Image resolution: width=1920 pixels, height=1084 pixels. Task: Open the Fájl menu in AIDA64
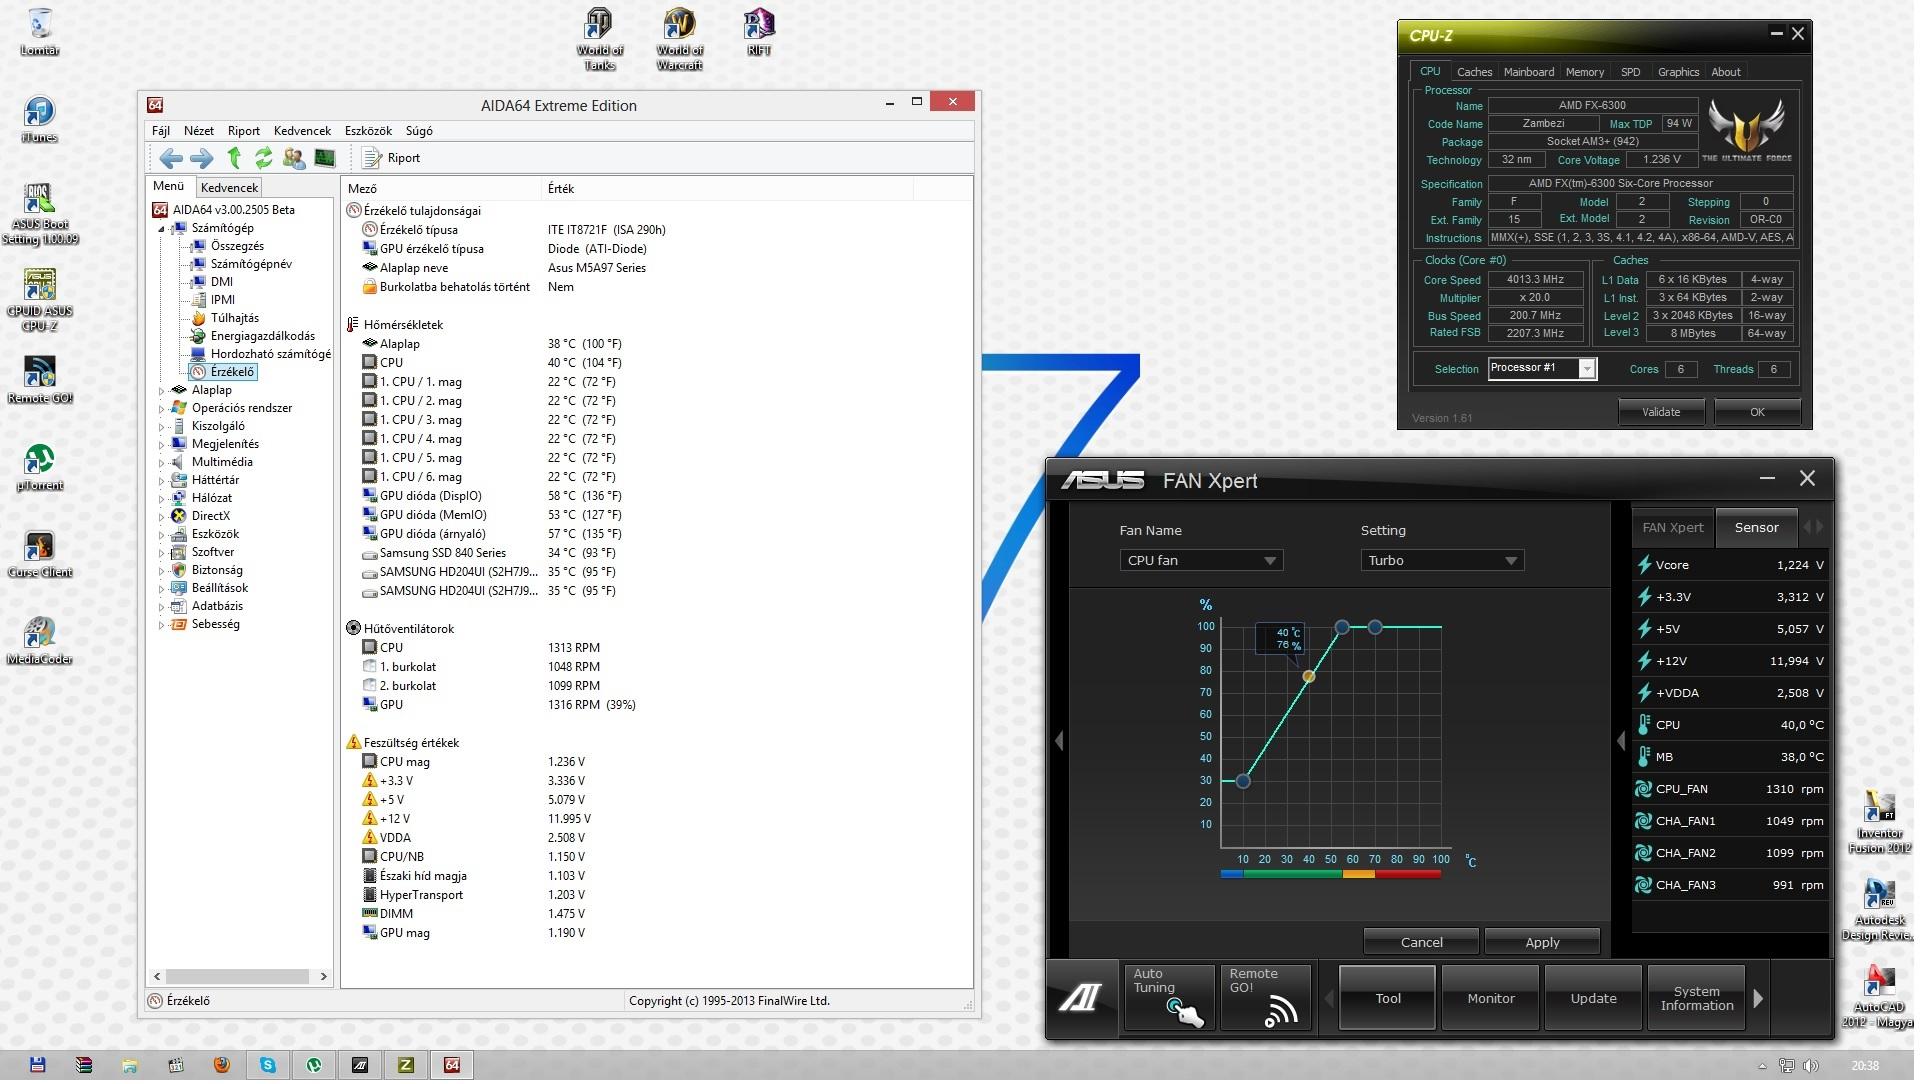161,131
